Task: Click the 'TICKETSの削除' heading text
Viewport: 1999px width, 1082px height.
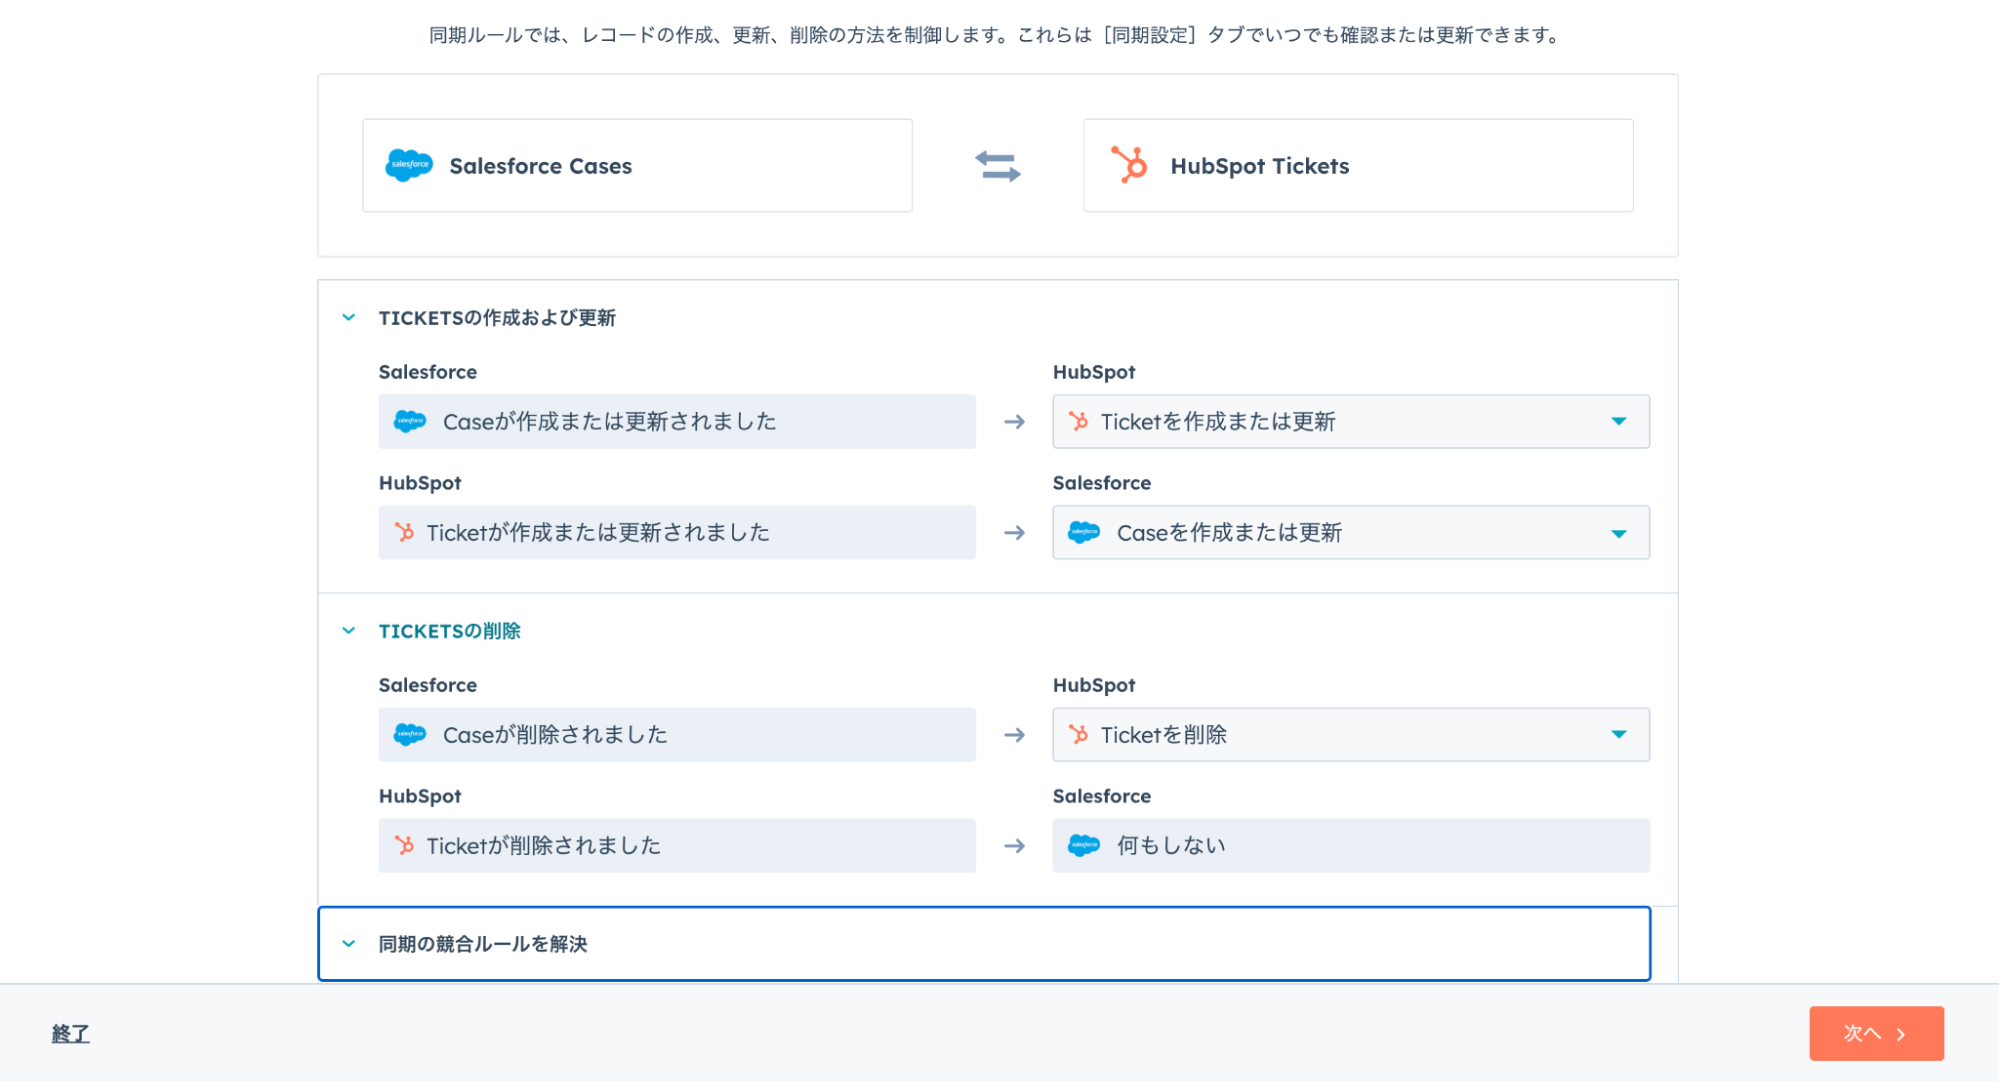Action: click(449, 631)
